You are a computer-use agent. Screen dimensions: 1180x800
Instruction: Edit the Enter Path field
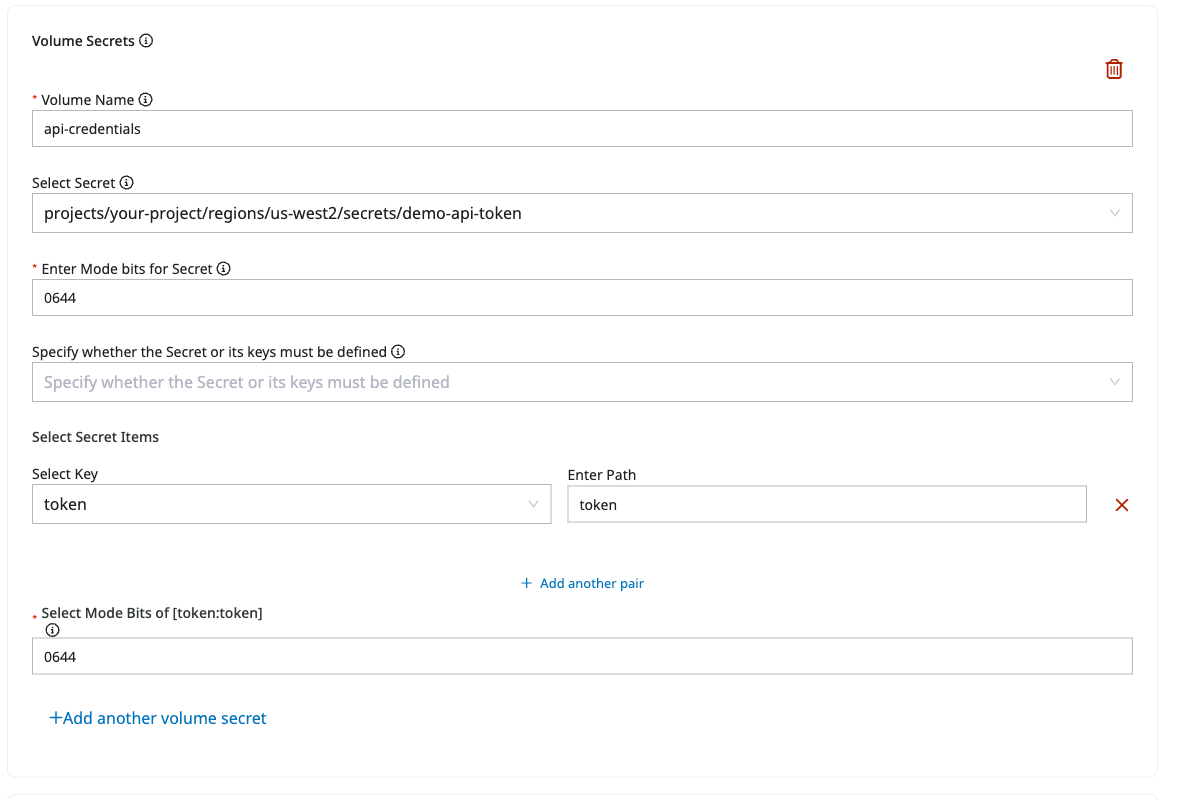point(826,504)
